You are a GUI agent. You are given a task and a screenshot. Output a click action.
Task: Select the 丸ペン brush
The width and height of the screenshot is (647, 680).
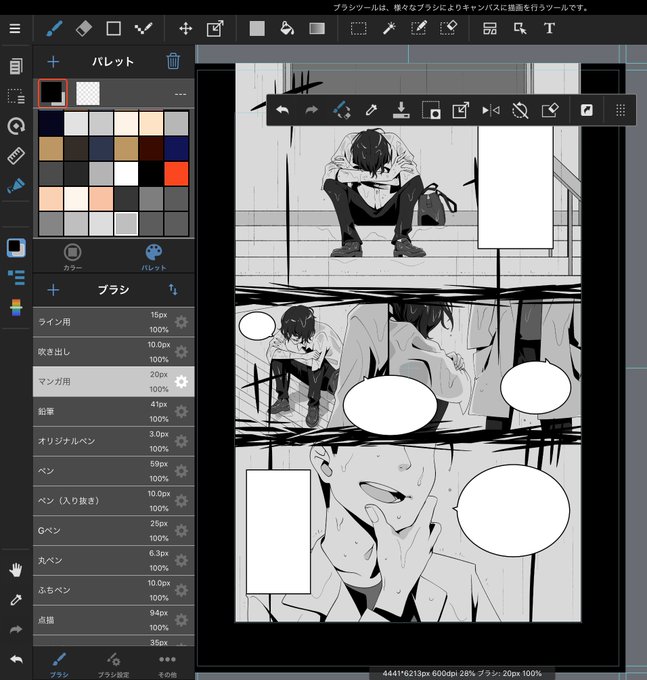tap(114, 560)
